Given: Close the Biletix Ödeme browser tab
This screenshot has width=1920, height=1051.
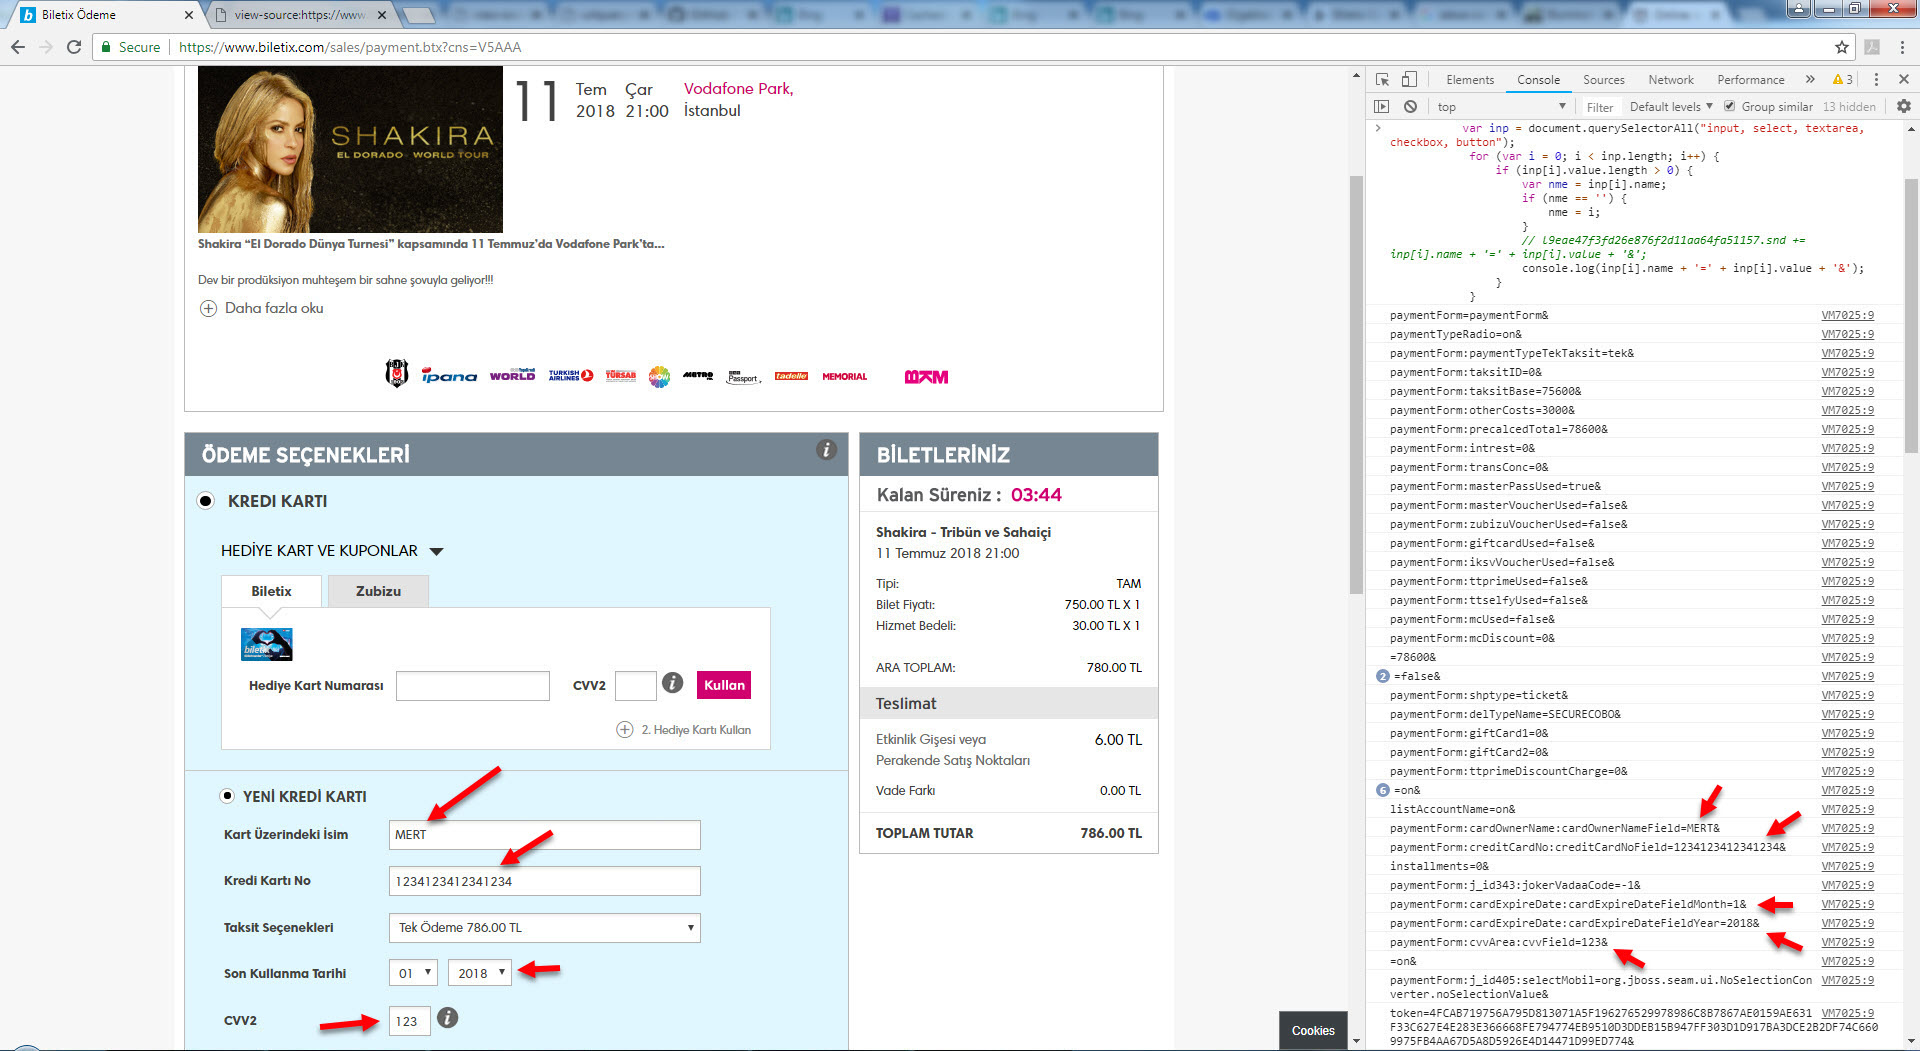Looking at the screenshot, I should (189, 15).
